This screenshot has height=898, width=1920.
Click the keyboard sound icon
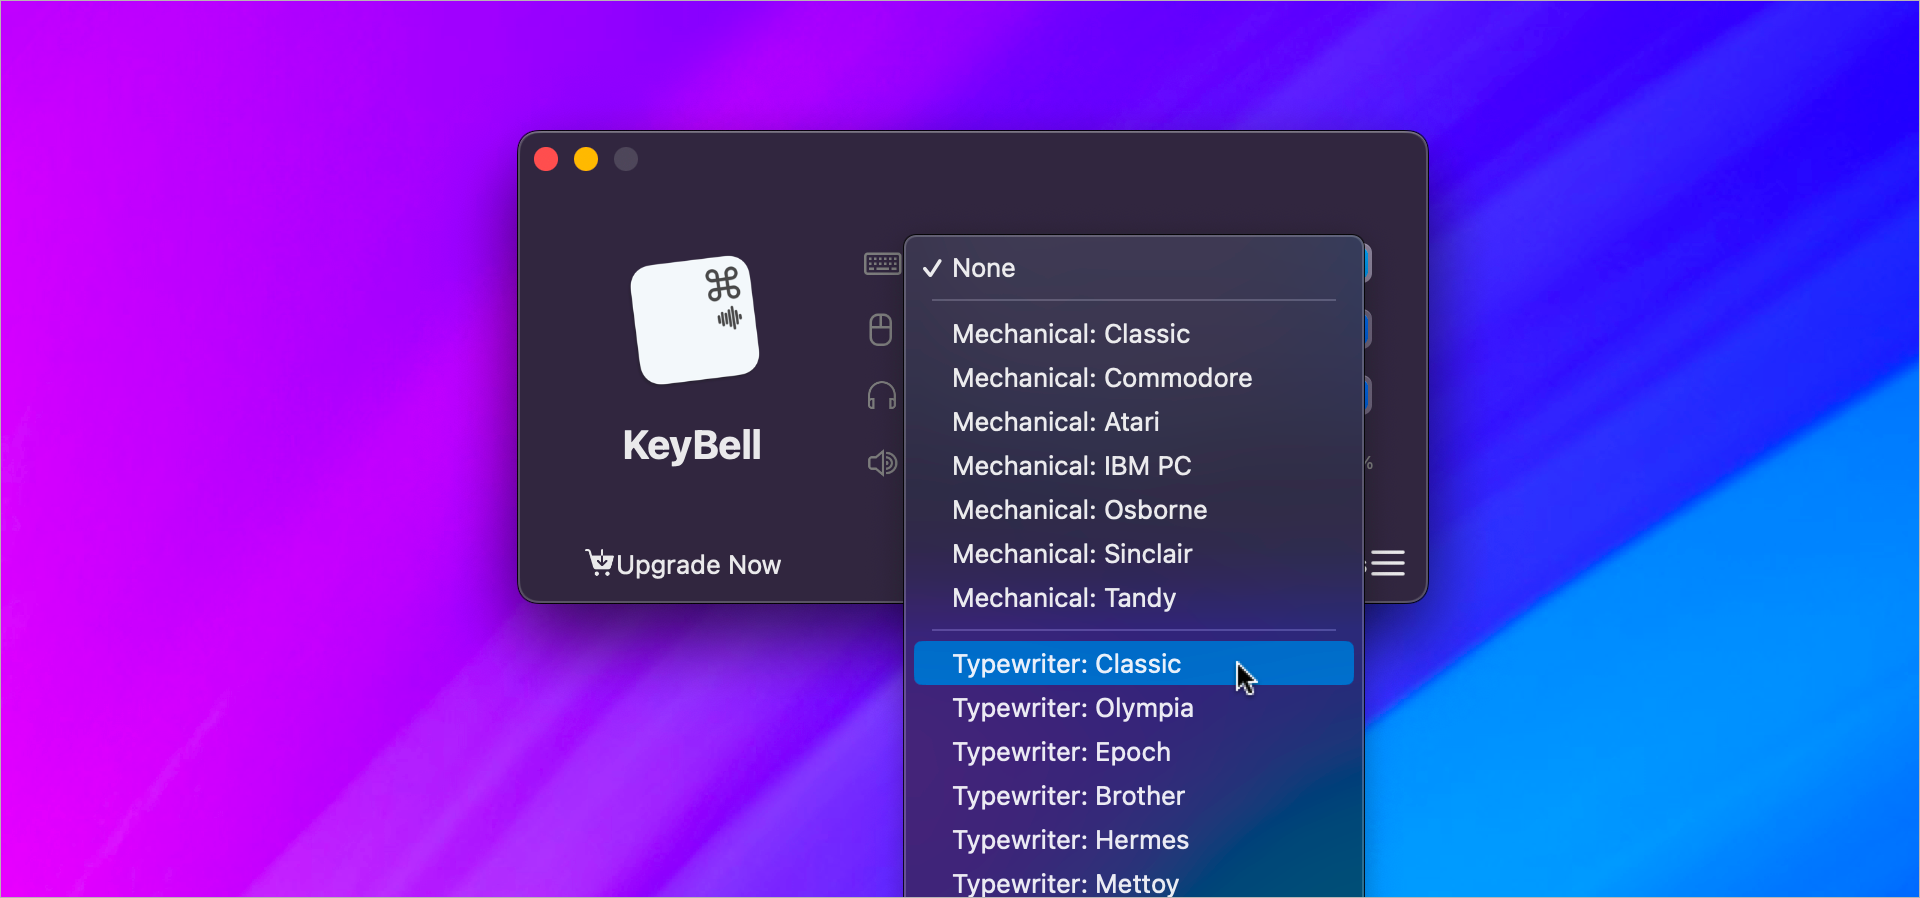pyautogui.click(x=882, y=264)
